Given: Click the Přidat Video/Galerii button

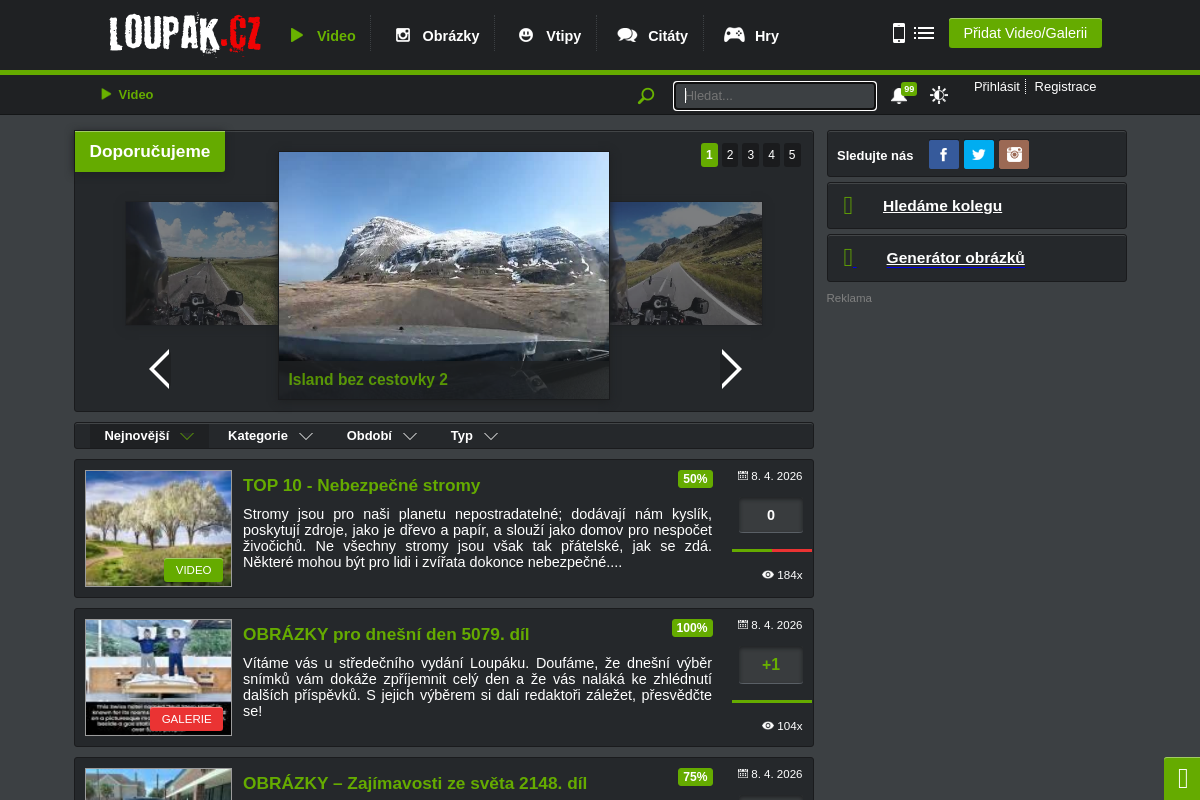Looking at the screenshot, I should [1025, 33].
